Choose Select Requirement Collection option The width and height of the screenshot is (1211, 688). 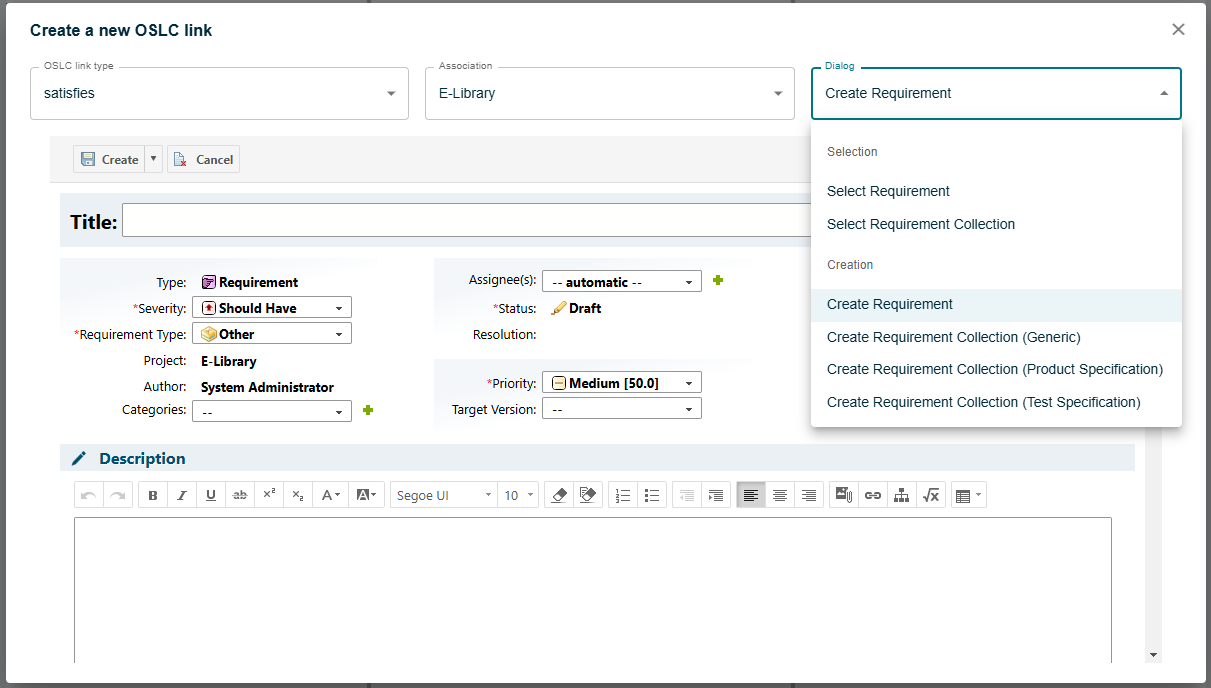[x=996, y=224]
